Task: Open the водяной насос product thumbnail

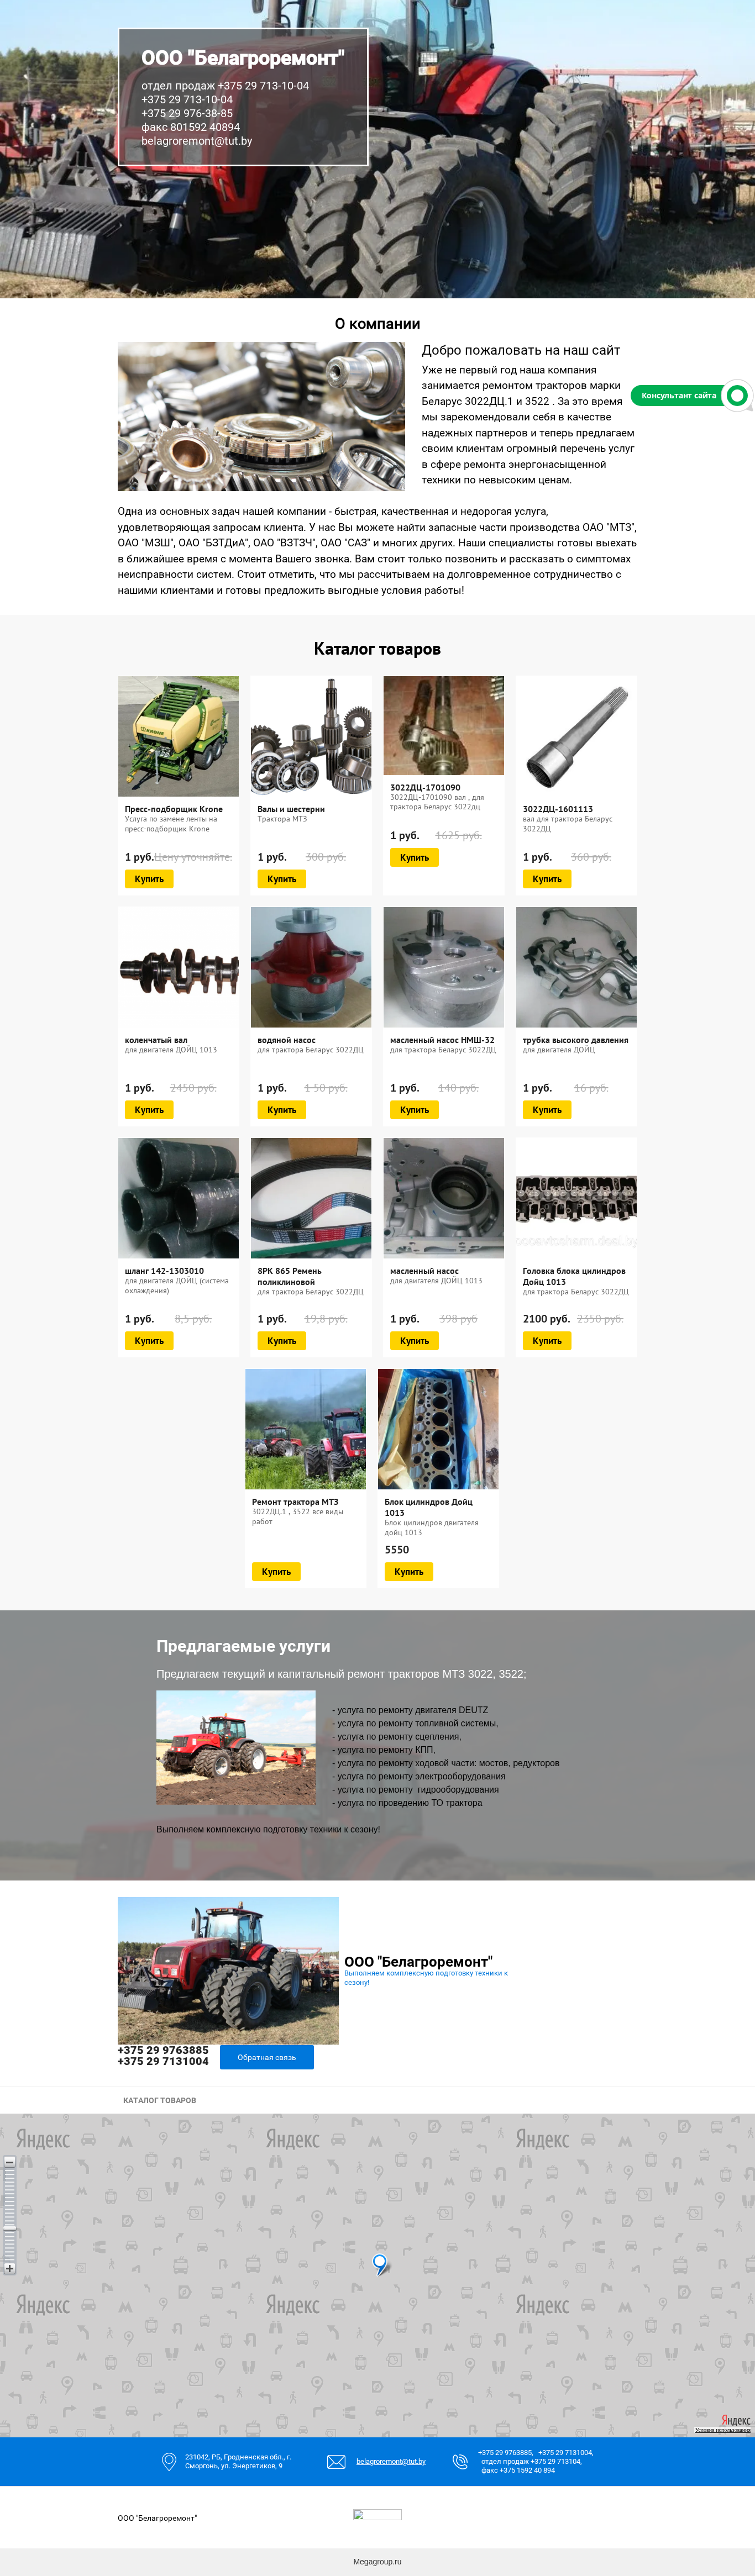Action: click(311, 967)
